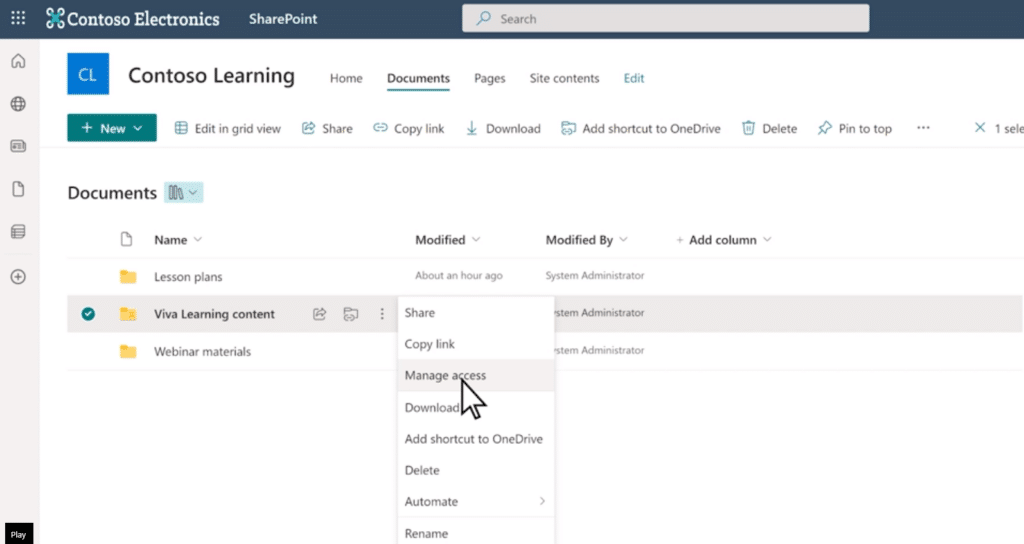Choose Add shortcut to OneDrive menu entry
The height and width of the screenshot is (544, 1024).
click(x=475, y=439)
